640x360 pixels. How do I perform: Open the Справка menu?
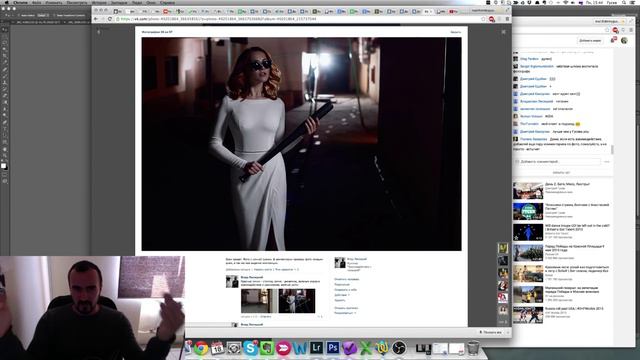point(167,2)
